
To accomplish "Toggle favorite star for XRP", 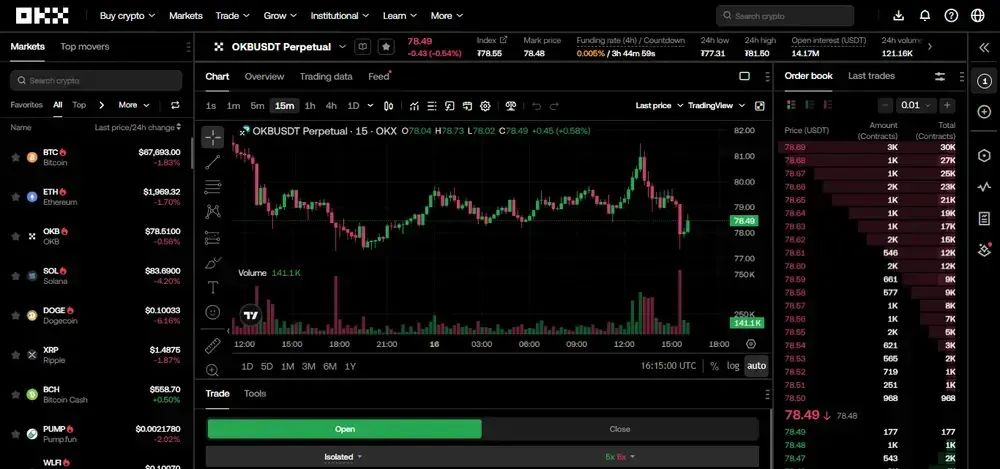I will coord(15,355).
